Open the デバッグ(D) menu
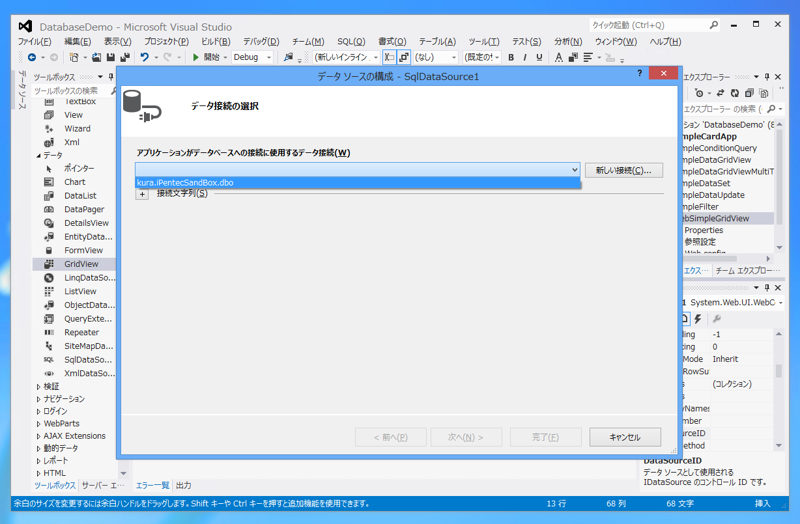The width and height of the screenshot is (800, 524). [261, 42]
